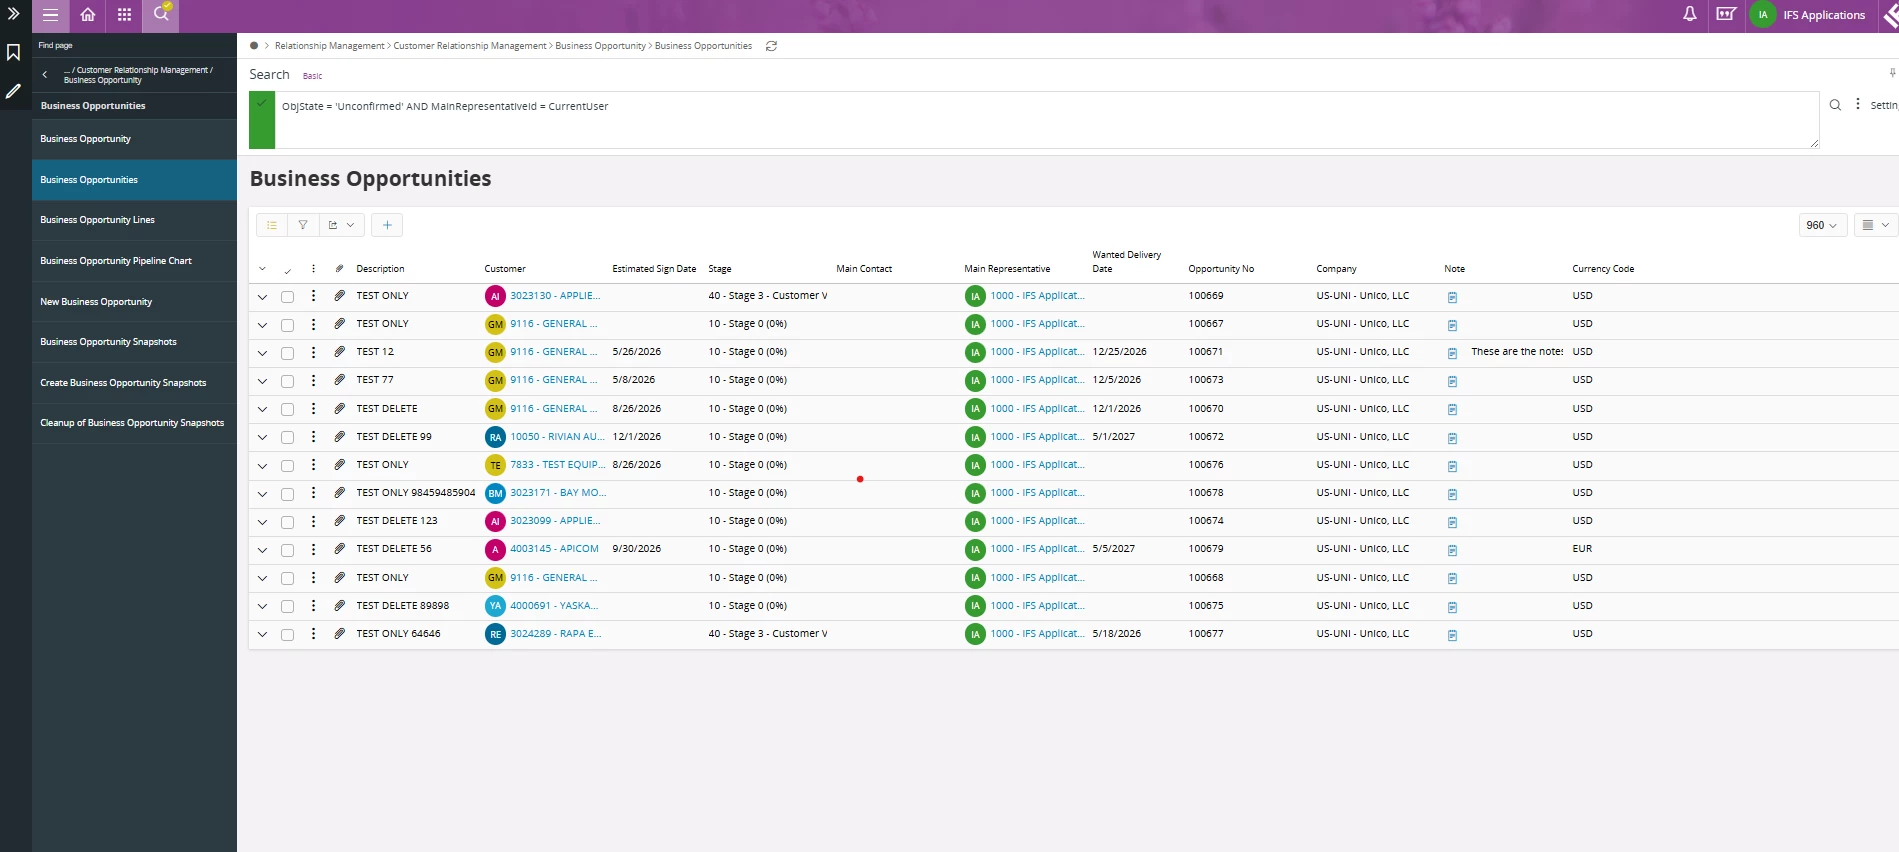Open the notifications bell icon
Viewport: 1899px width, 852px height.
(x=1689, y=15)
